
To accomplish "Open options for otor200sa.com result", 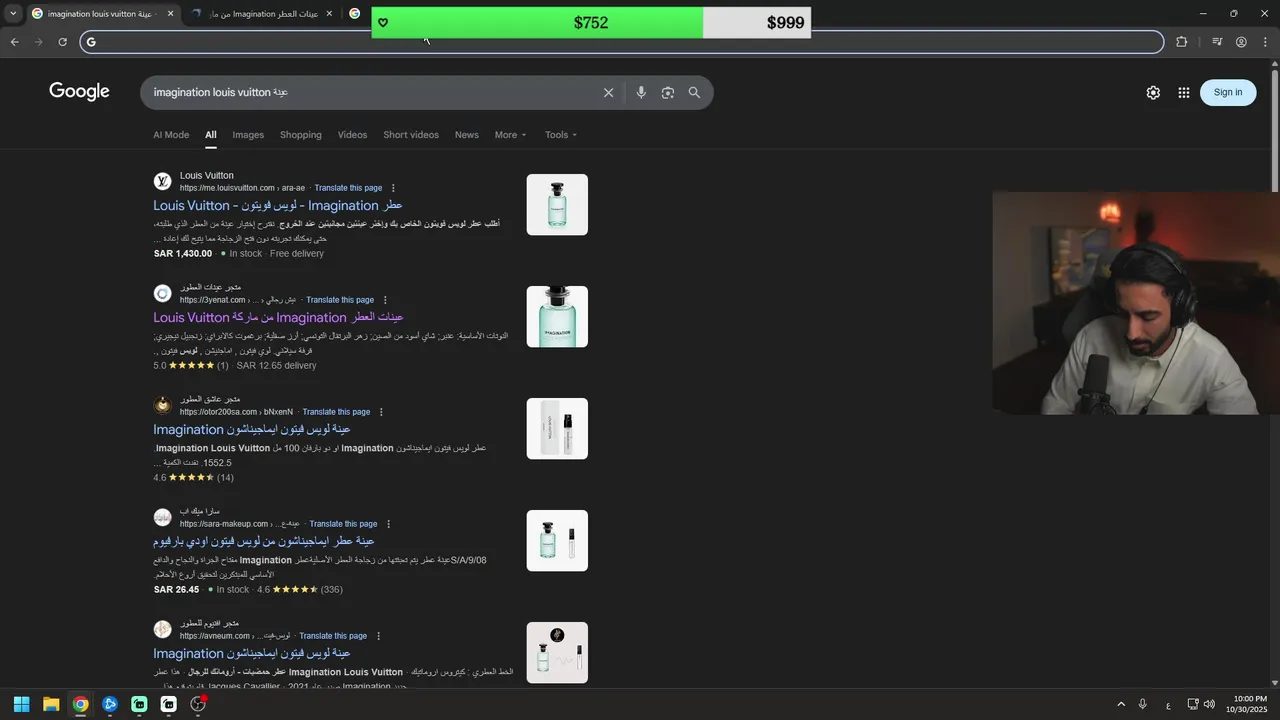I will pyautogui.click(x=381, y=412).
